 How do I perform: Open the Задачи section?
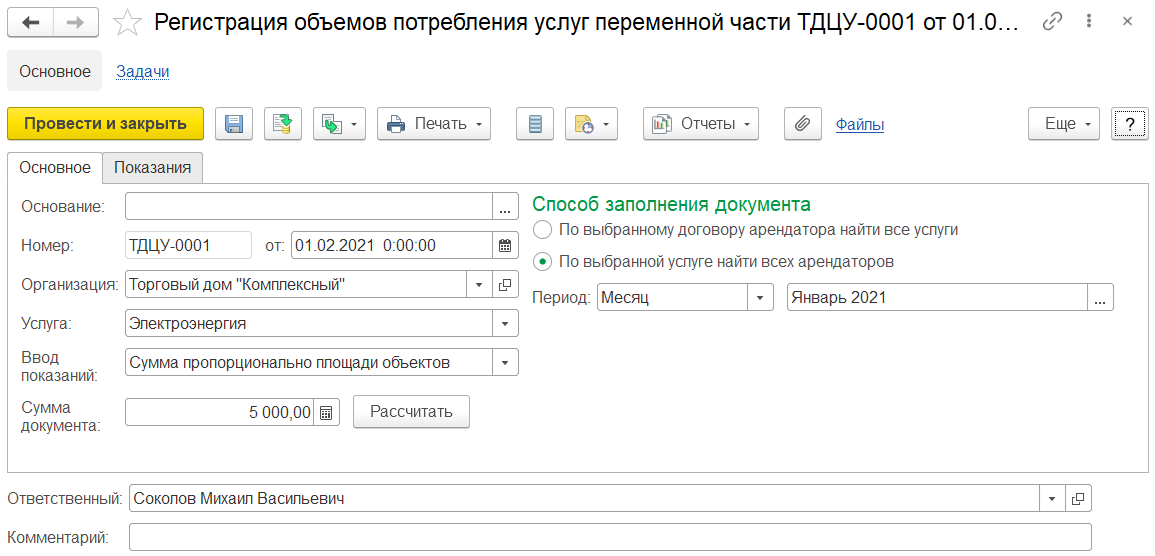click(143, 71)
